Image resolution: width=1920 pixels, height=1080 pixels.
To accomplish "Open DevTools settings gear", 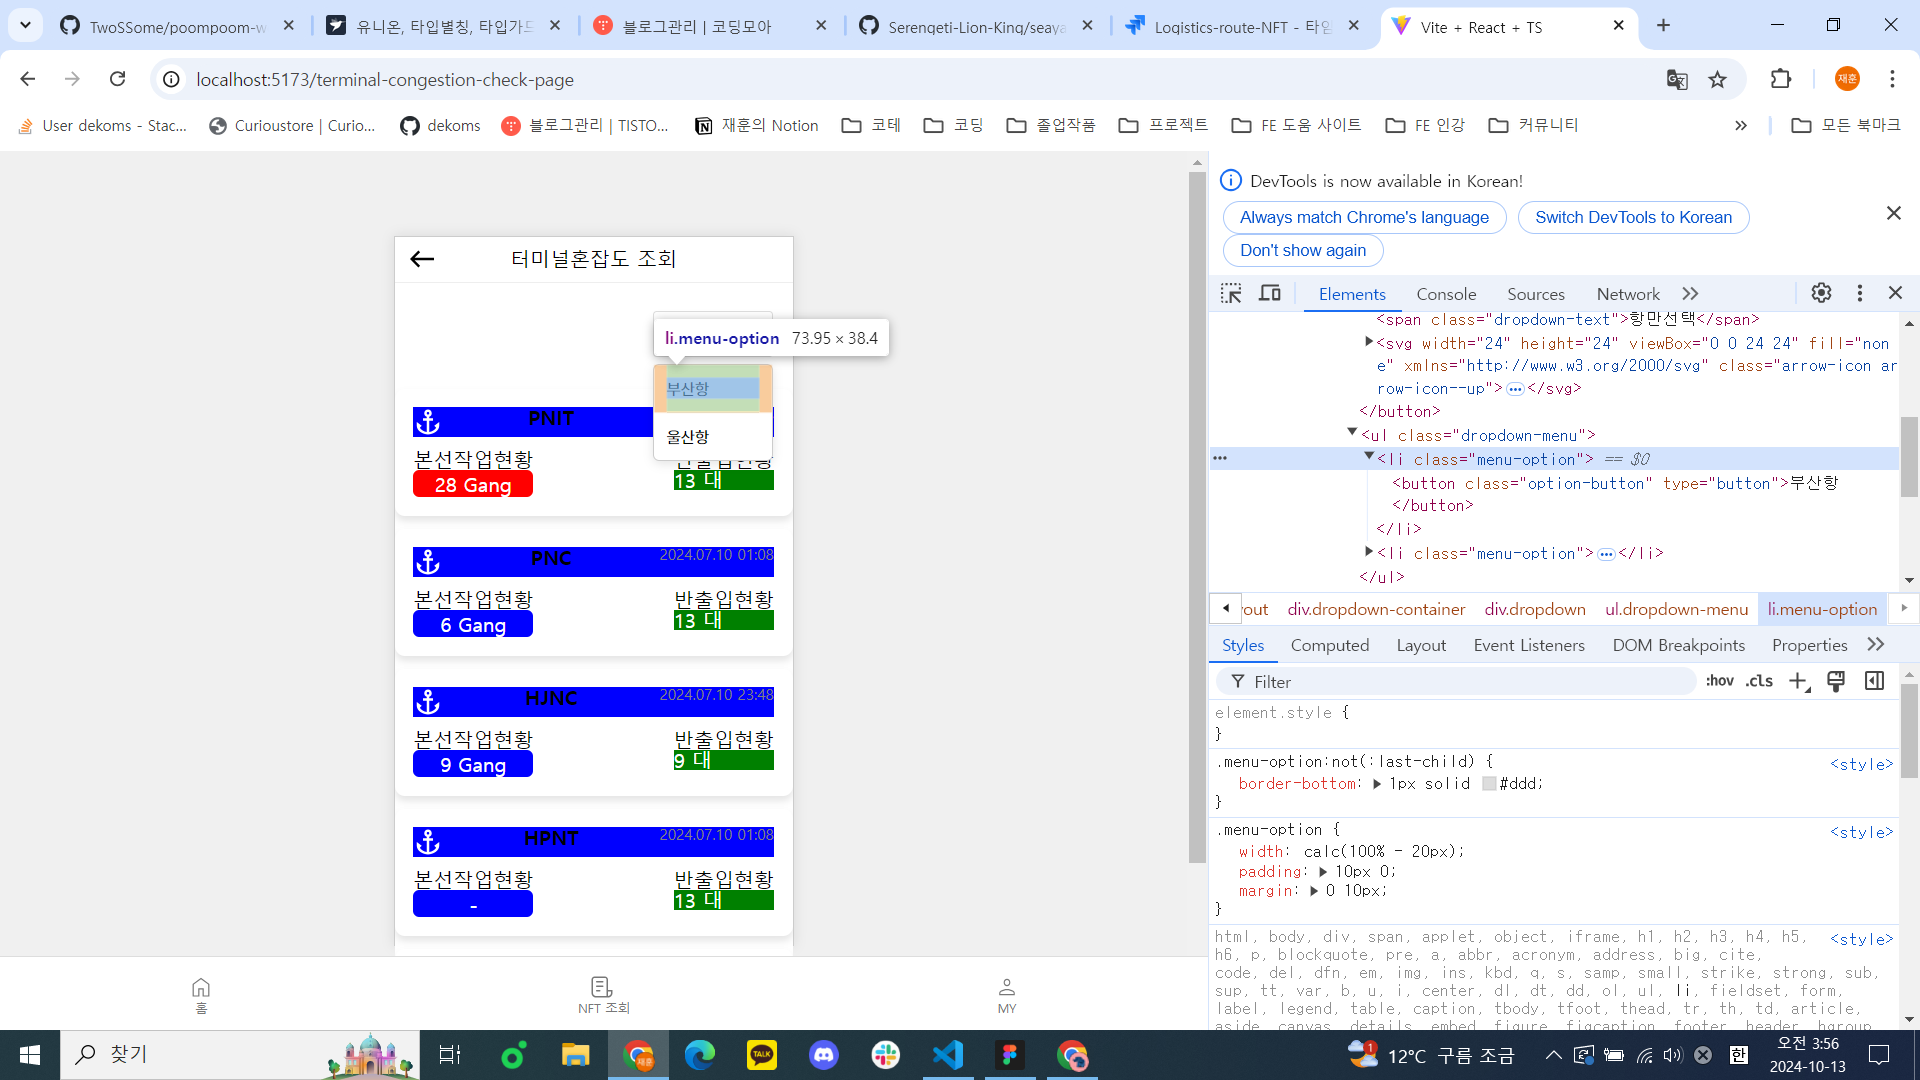I will click(1821, 293).
